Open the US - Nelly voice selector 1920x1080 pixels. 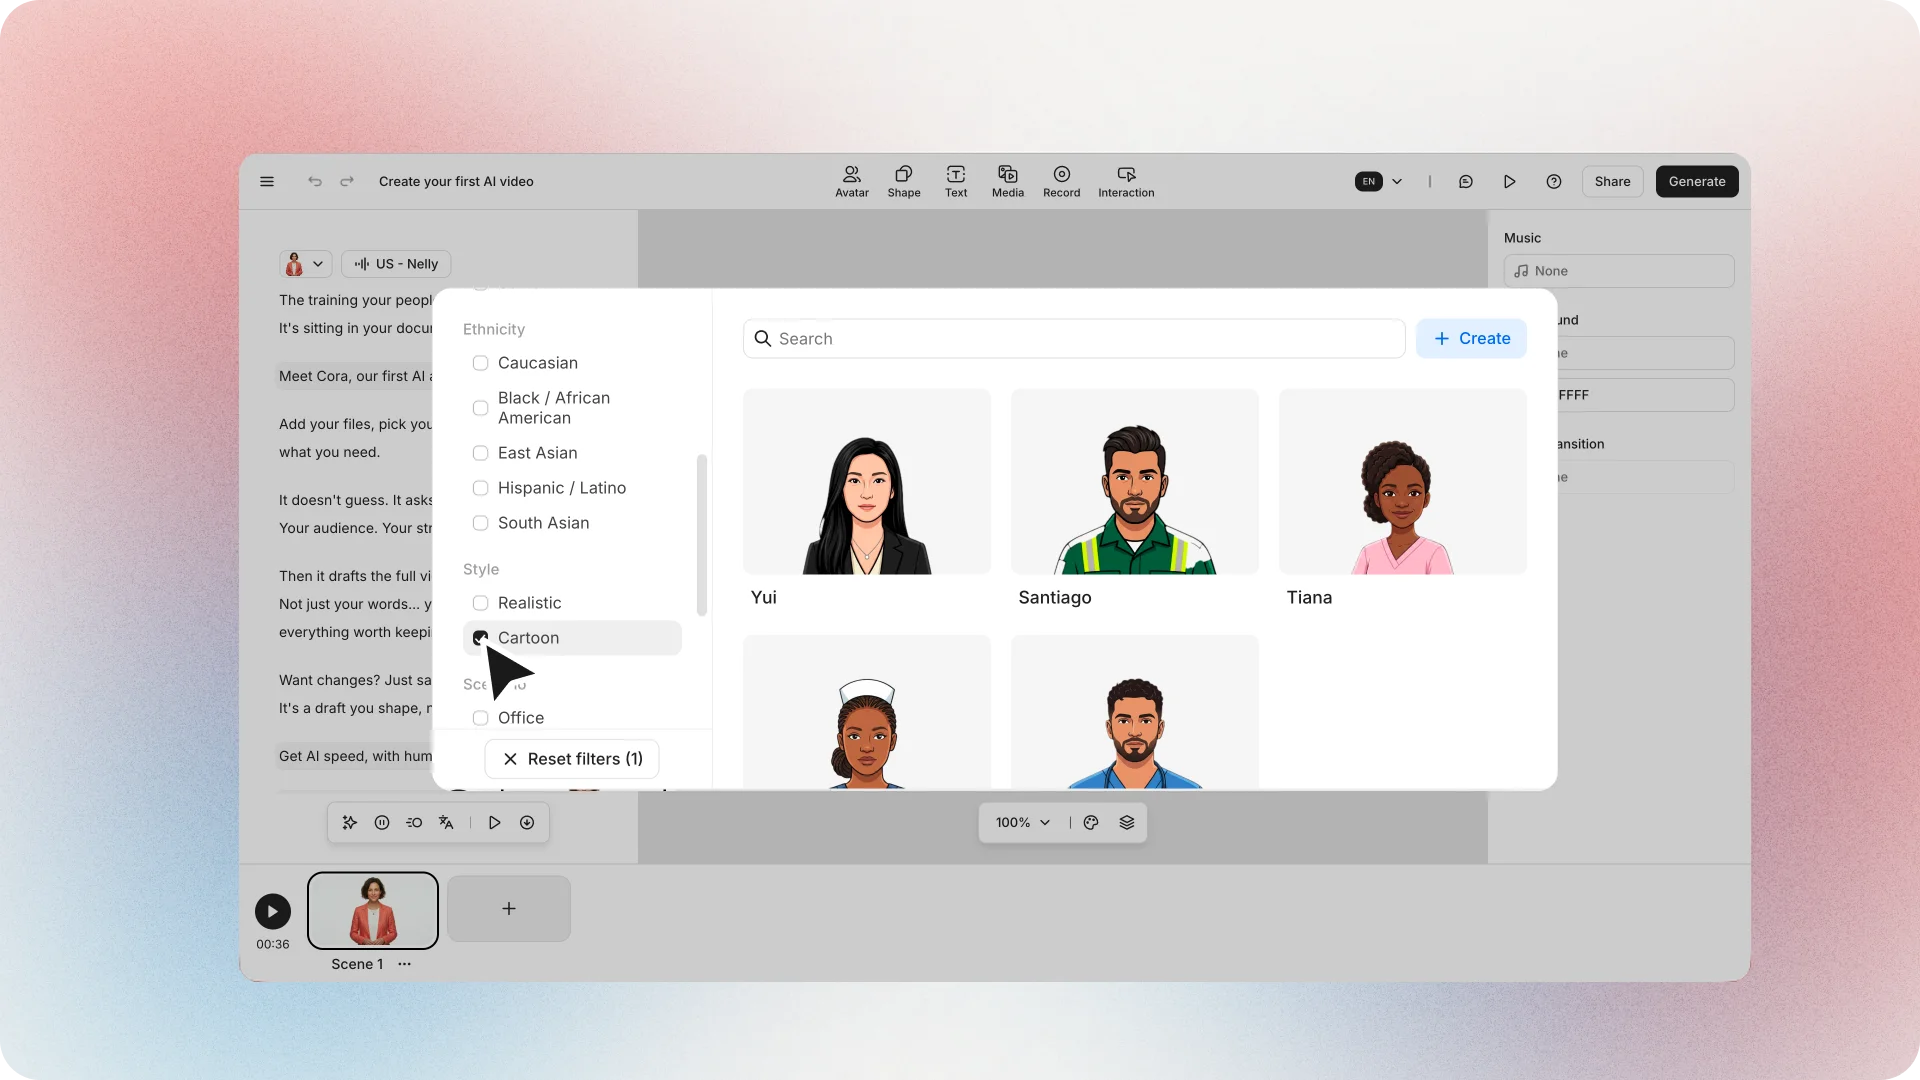point(396,264)
